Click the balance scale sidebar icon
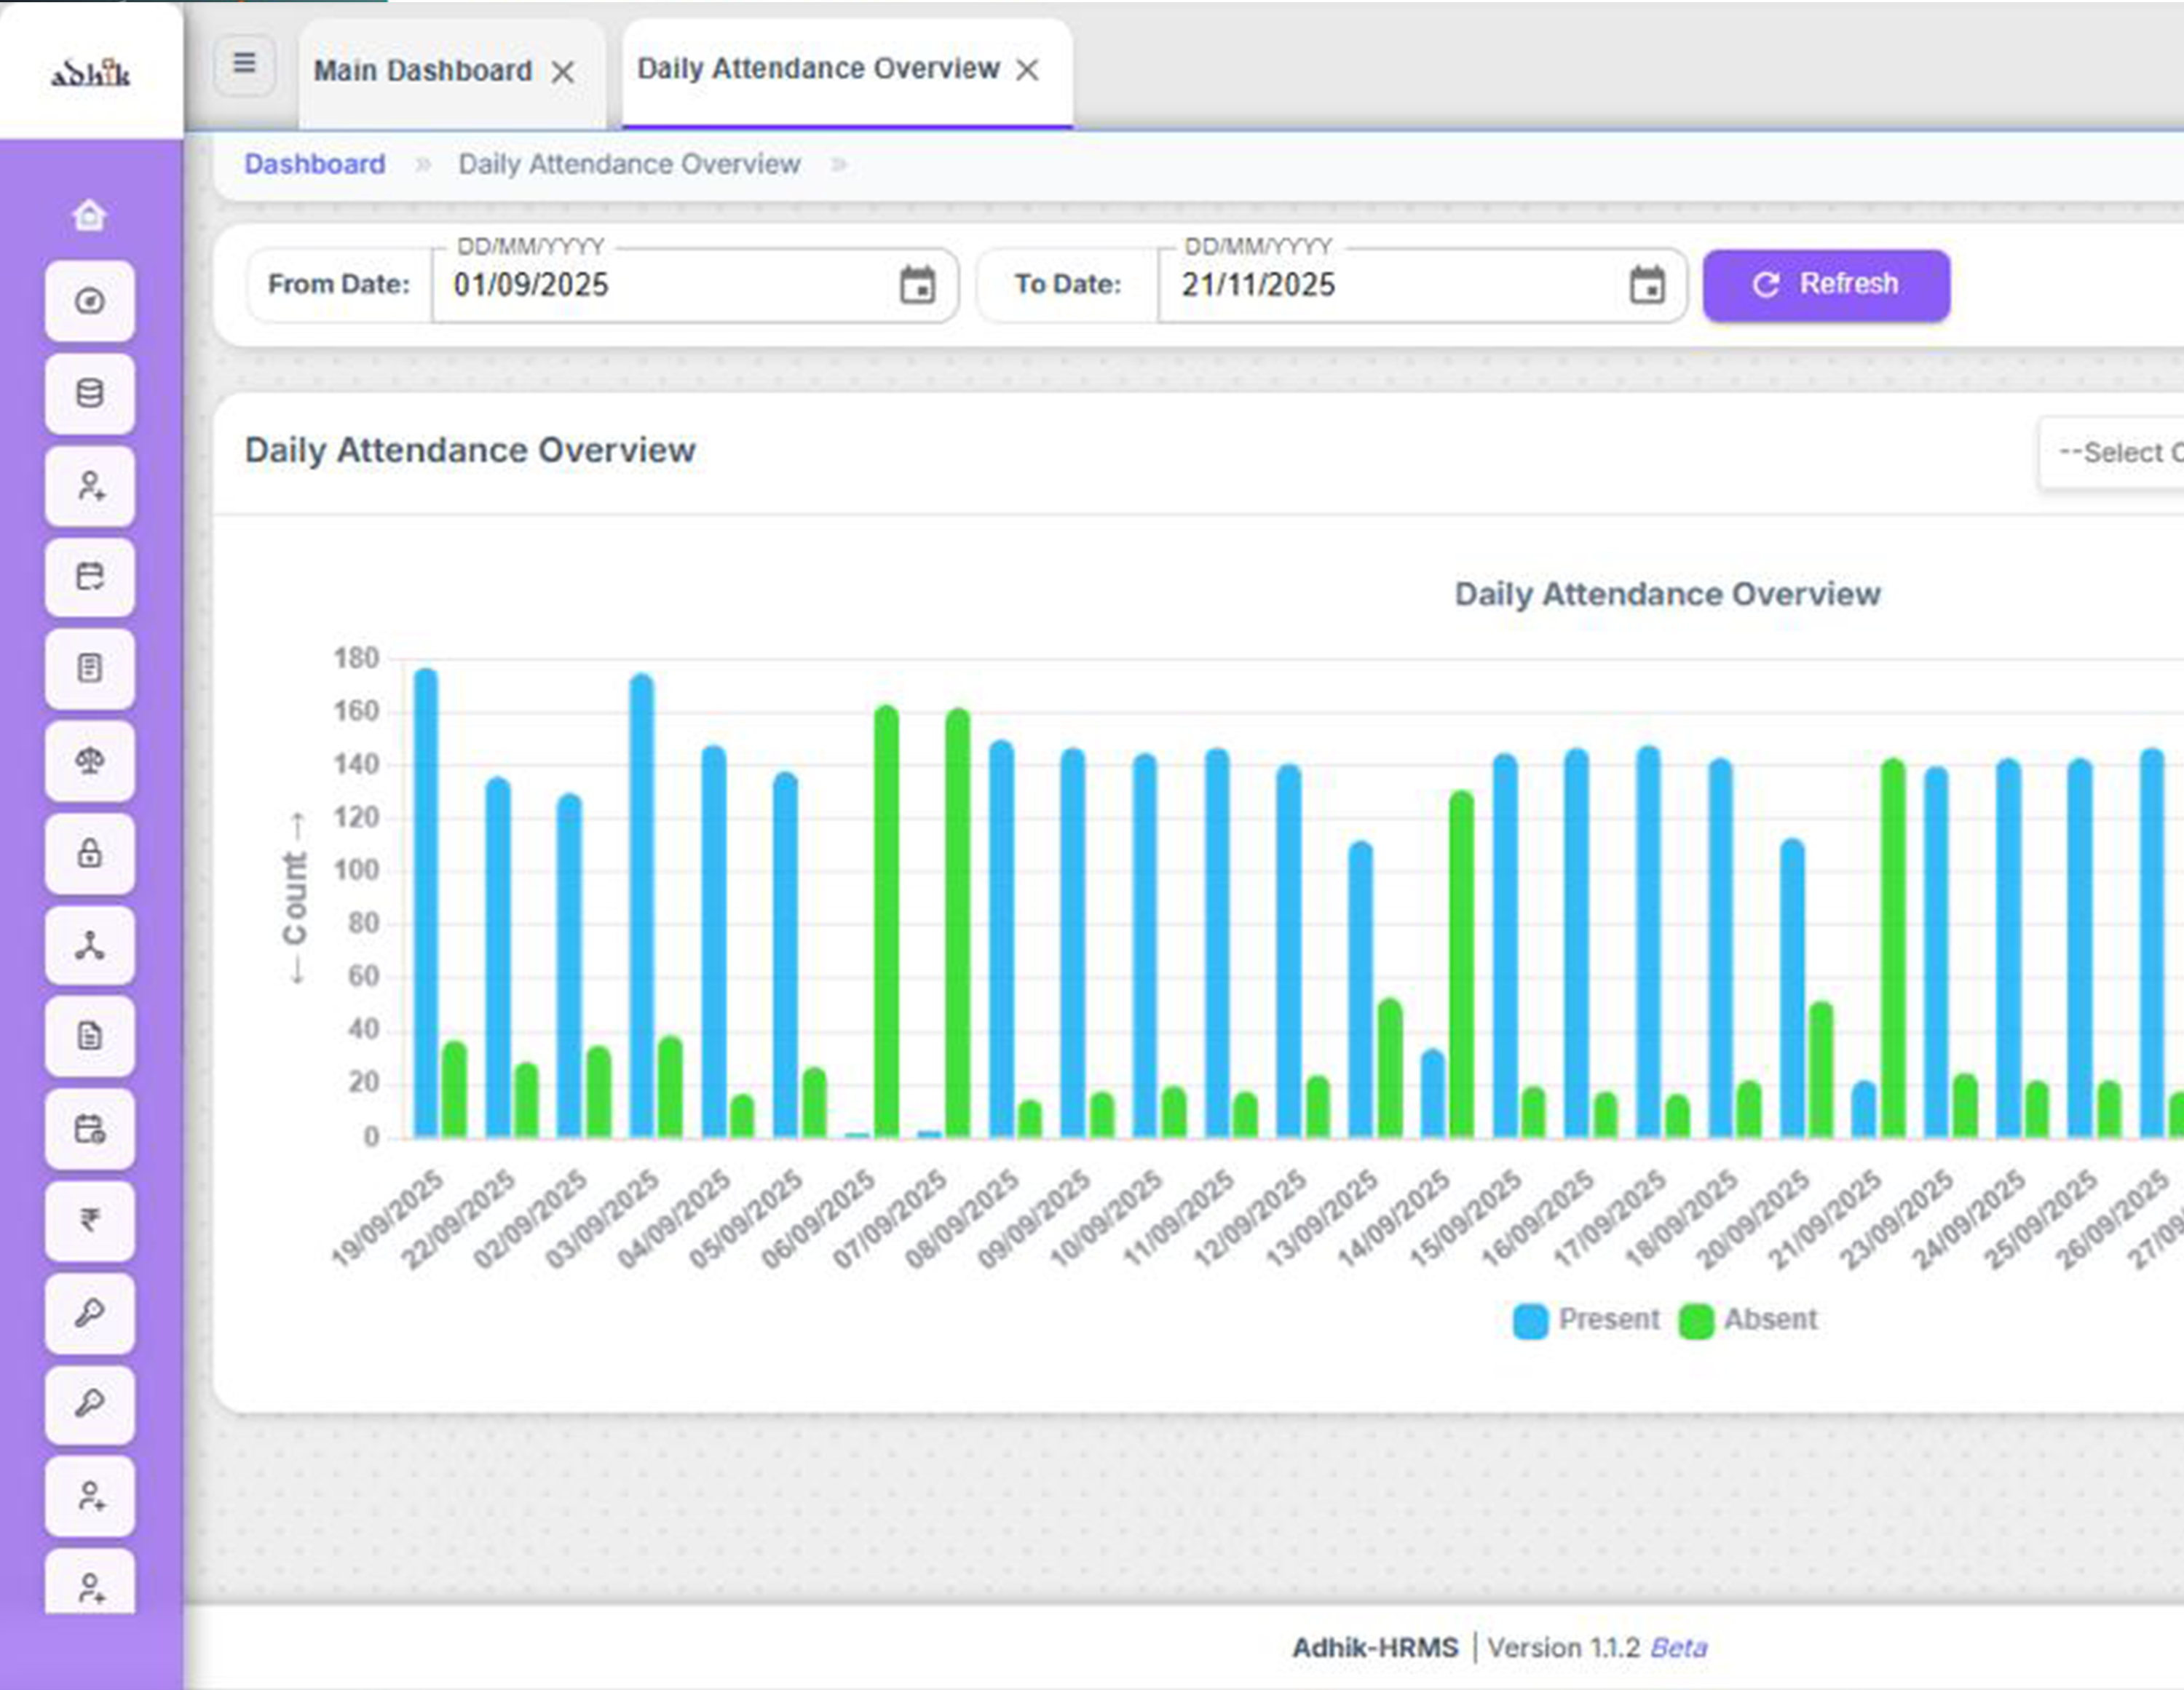2184x1690 pixels. (x=89, y=761)
